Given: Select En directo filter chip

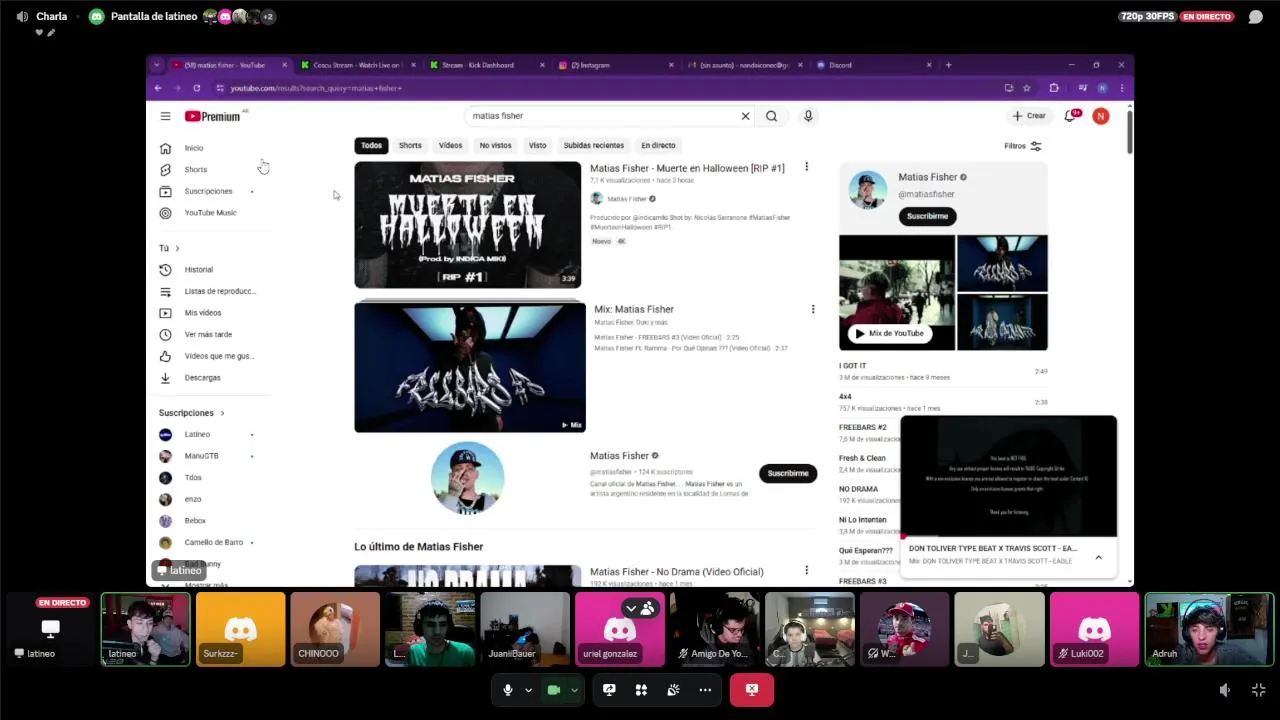Looking at the screenshot, I should [x=658, y=146].
